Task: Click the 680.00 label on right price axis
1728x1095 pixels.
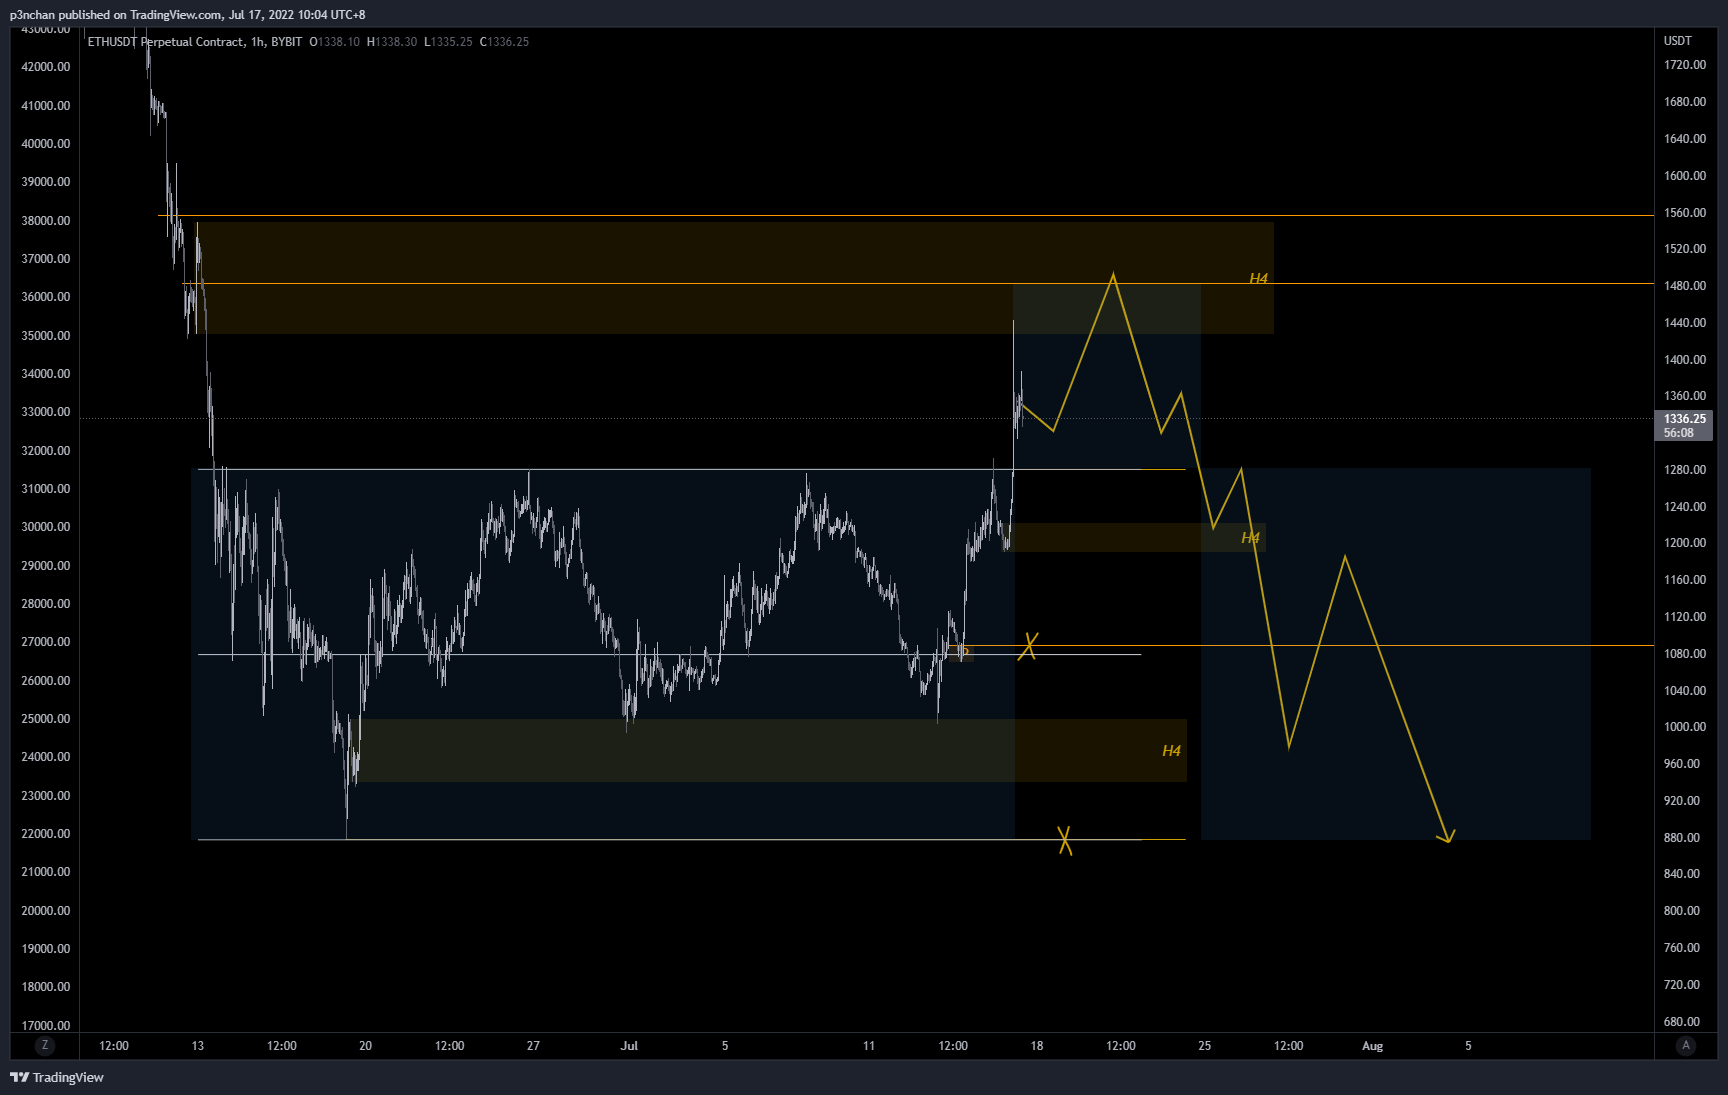Action: point(1681,1022)
